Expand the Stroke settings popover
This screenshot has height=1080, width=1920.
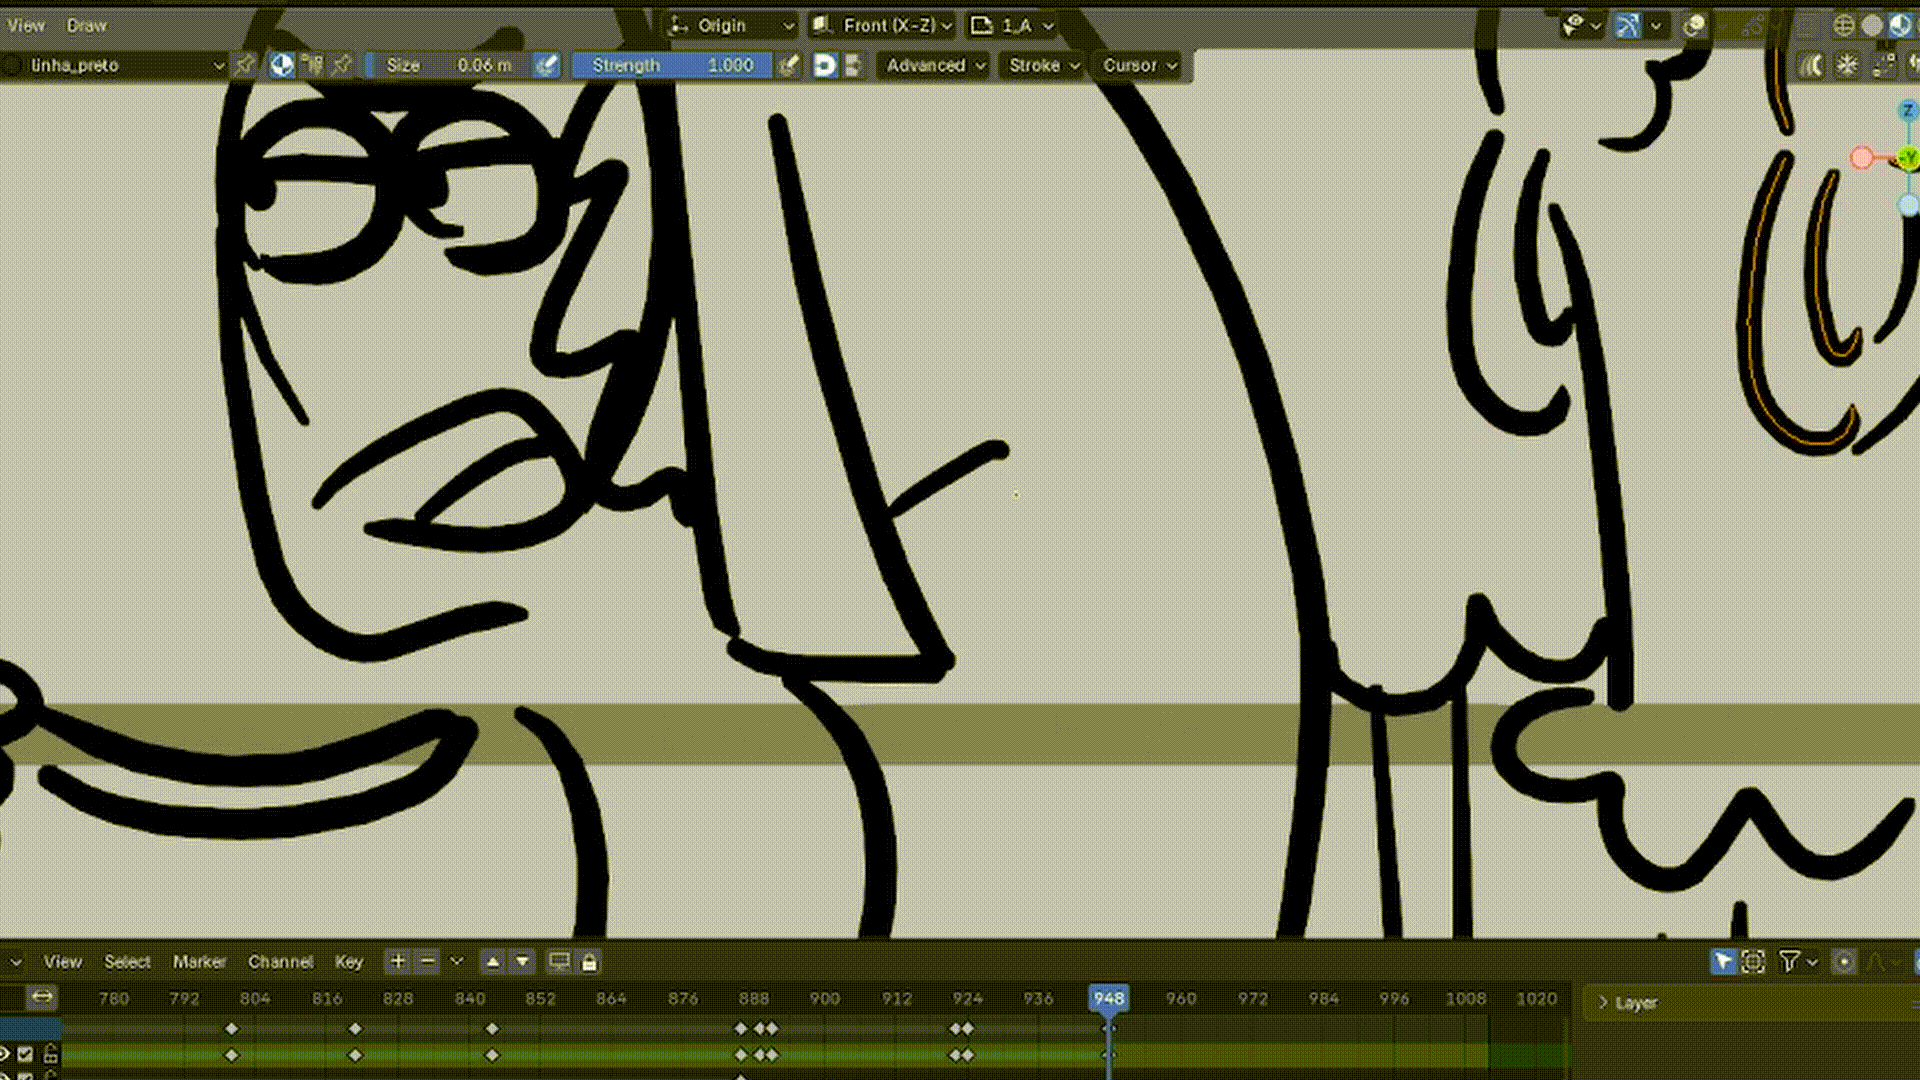(x=1043, y=65)
